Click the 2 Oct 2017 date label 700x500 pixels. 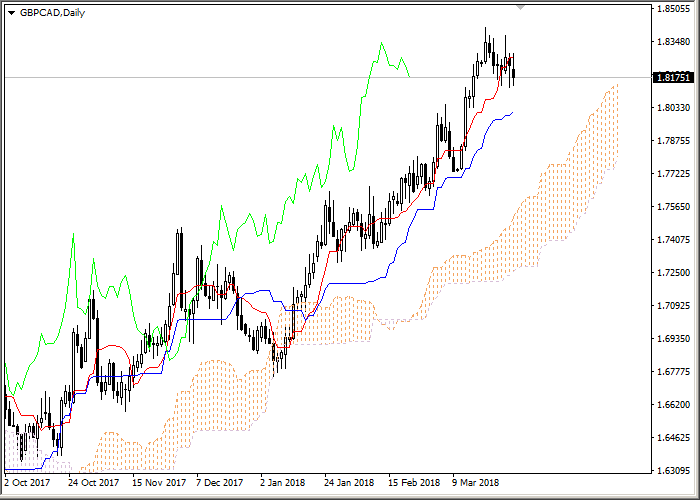(x=27, y=483)
